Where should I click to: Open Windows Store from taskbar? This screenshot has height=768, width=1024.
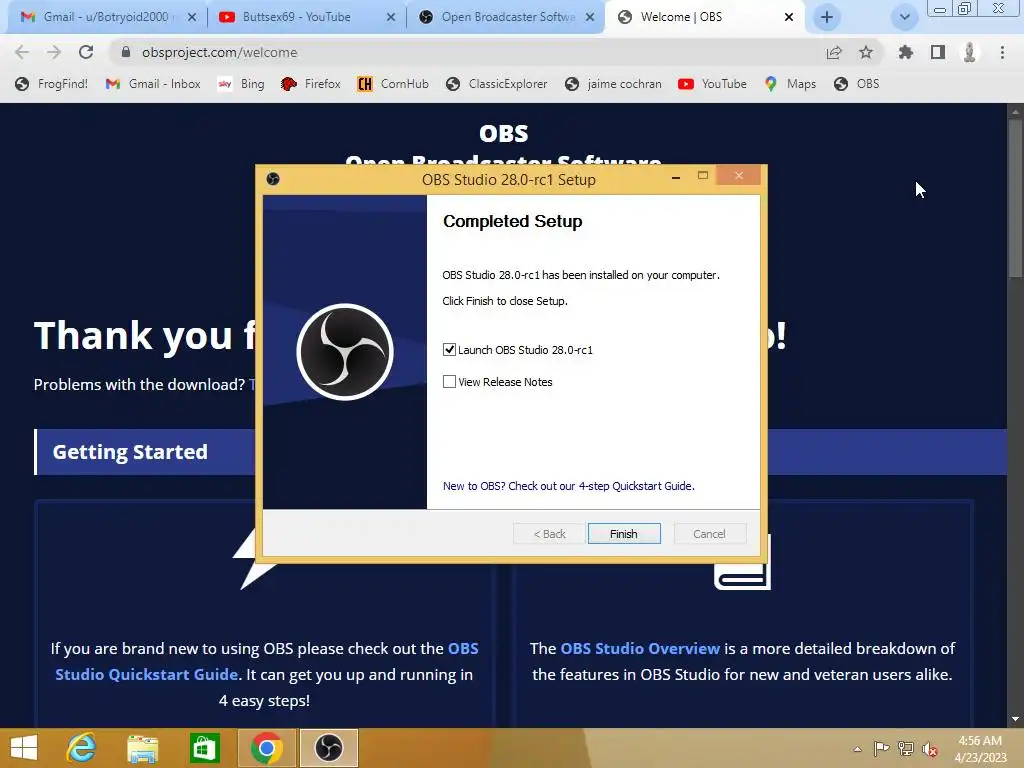pyautogui.click(x=204, y=748)
